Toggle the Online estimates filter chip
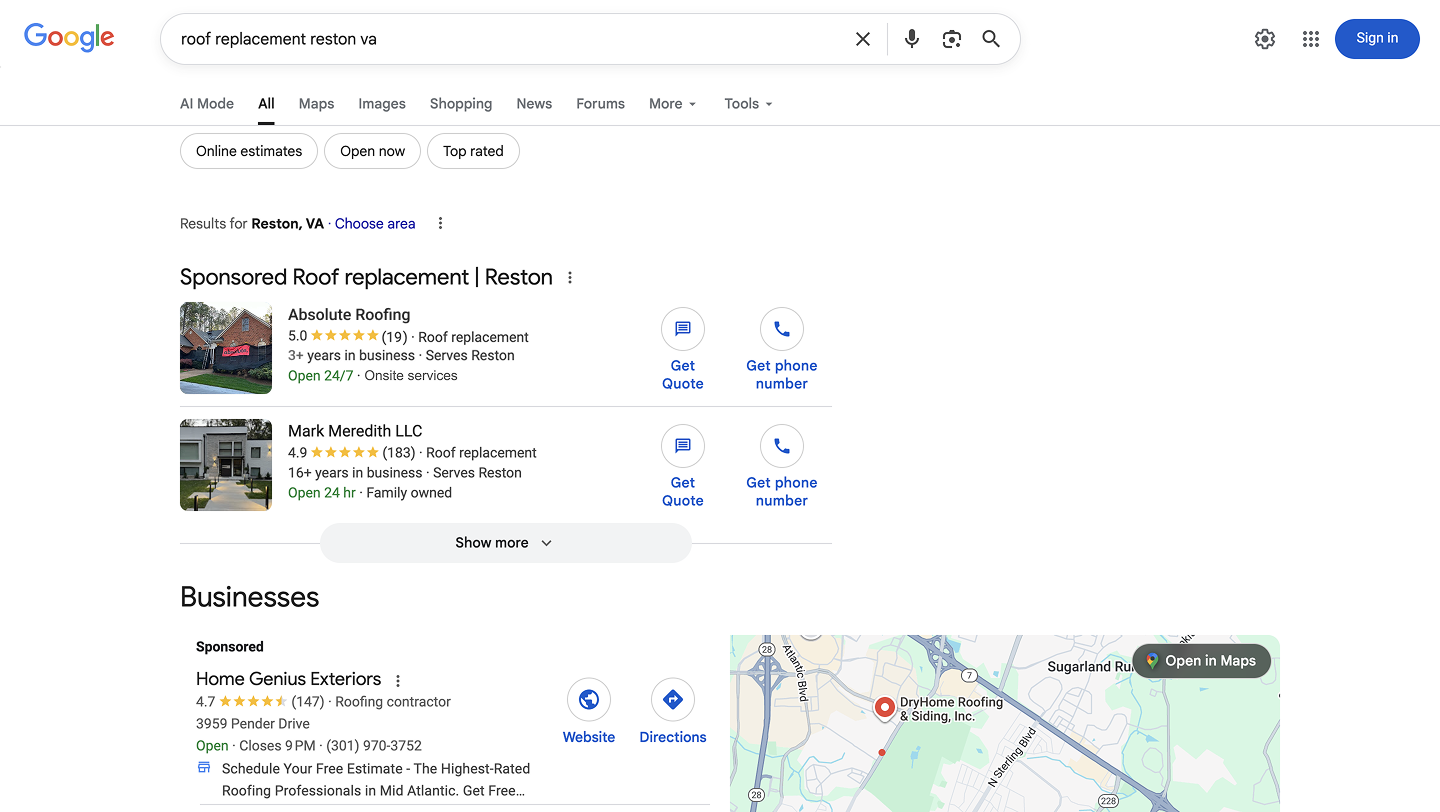 point(249,151)
